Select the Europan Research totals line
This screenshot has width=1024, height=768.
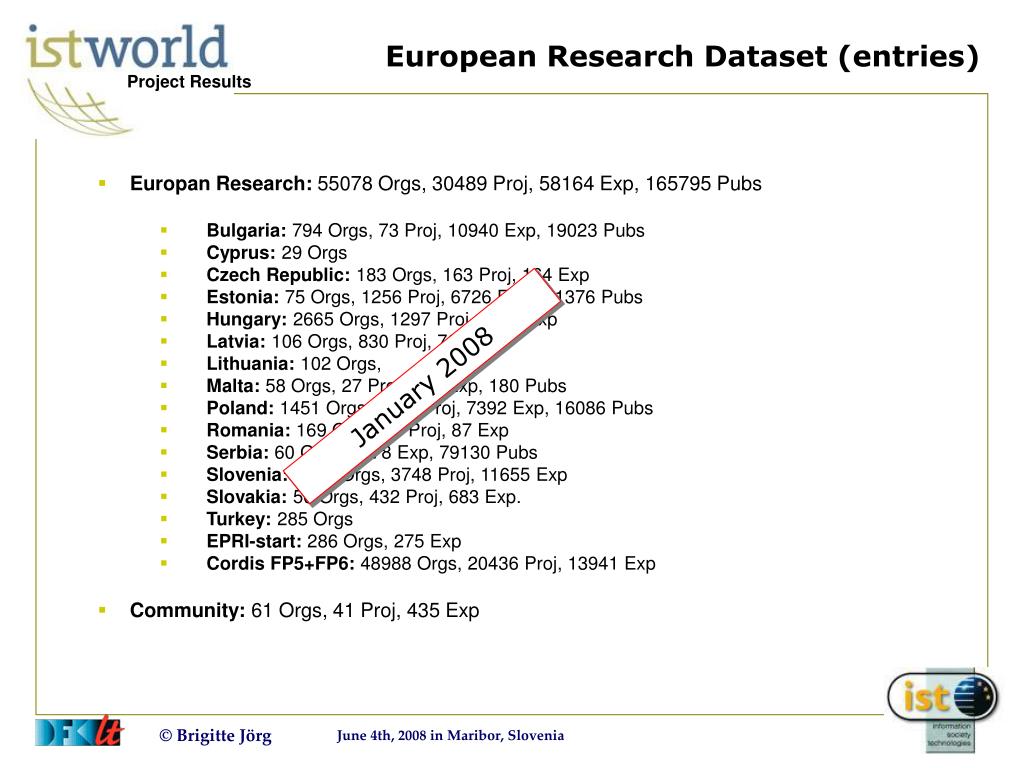click(445, 184)
